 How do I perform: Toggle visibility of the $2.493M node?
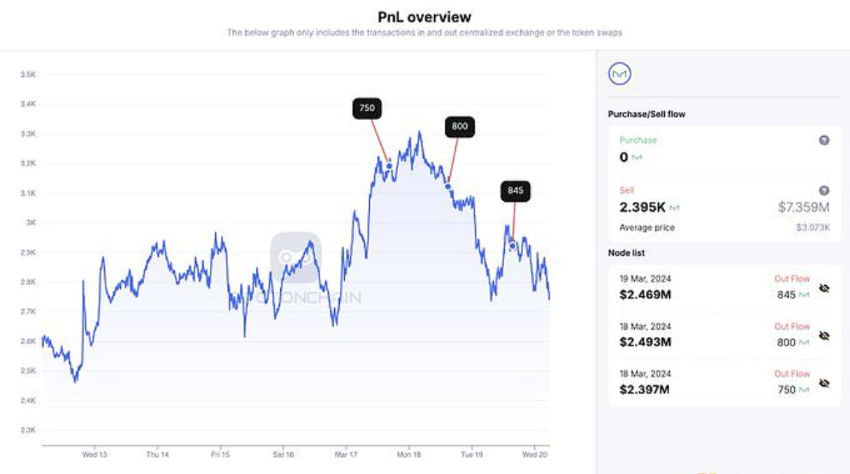point(824,336)
